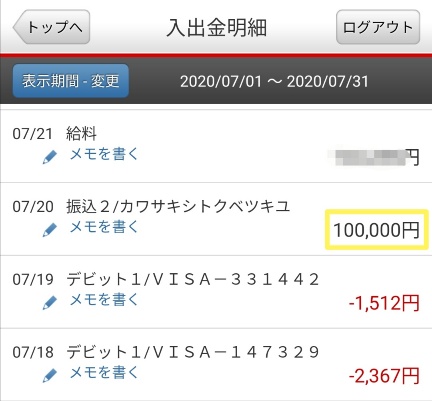Viewport: 432px width, 401px height.
Task: Open メモを書く link under VISA-147329
Action: [x=104, y=372]
